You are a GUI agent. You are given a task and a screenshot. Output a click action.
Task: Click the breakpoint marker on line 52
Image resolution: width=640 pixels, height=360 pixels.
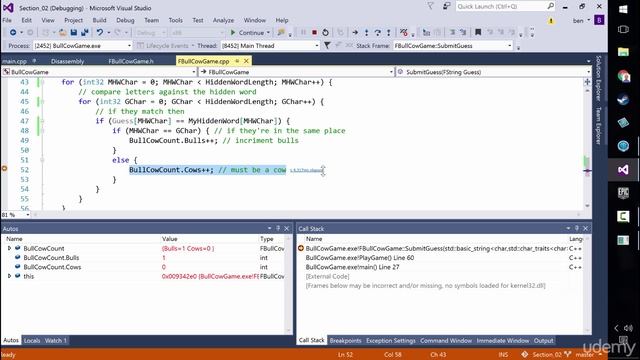[4, 169]
